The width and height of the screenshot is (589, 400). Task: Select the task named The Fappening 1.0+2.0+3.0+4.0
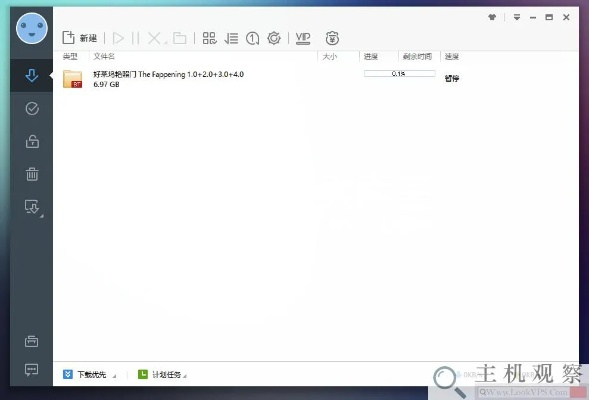[169, 74]
